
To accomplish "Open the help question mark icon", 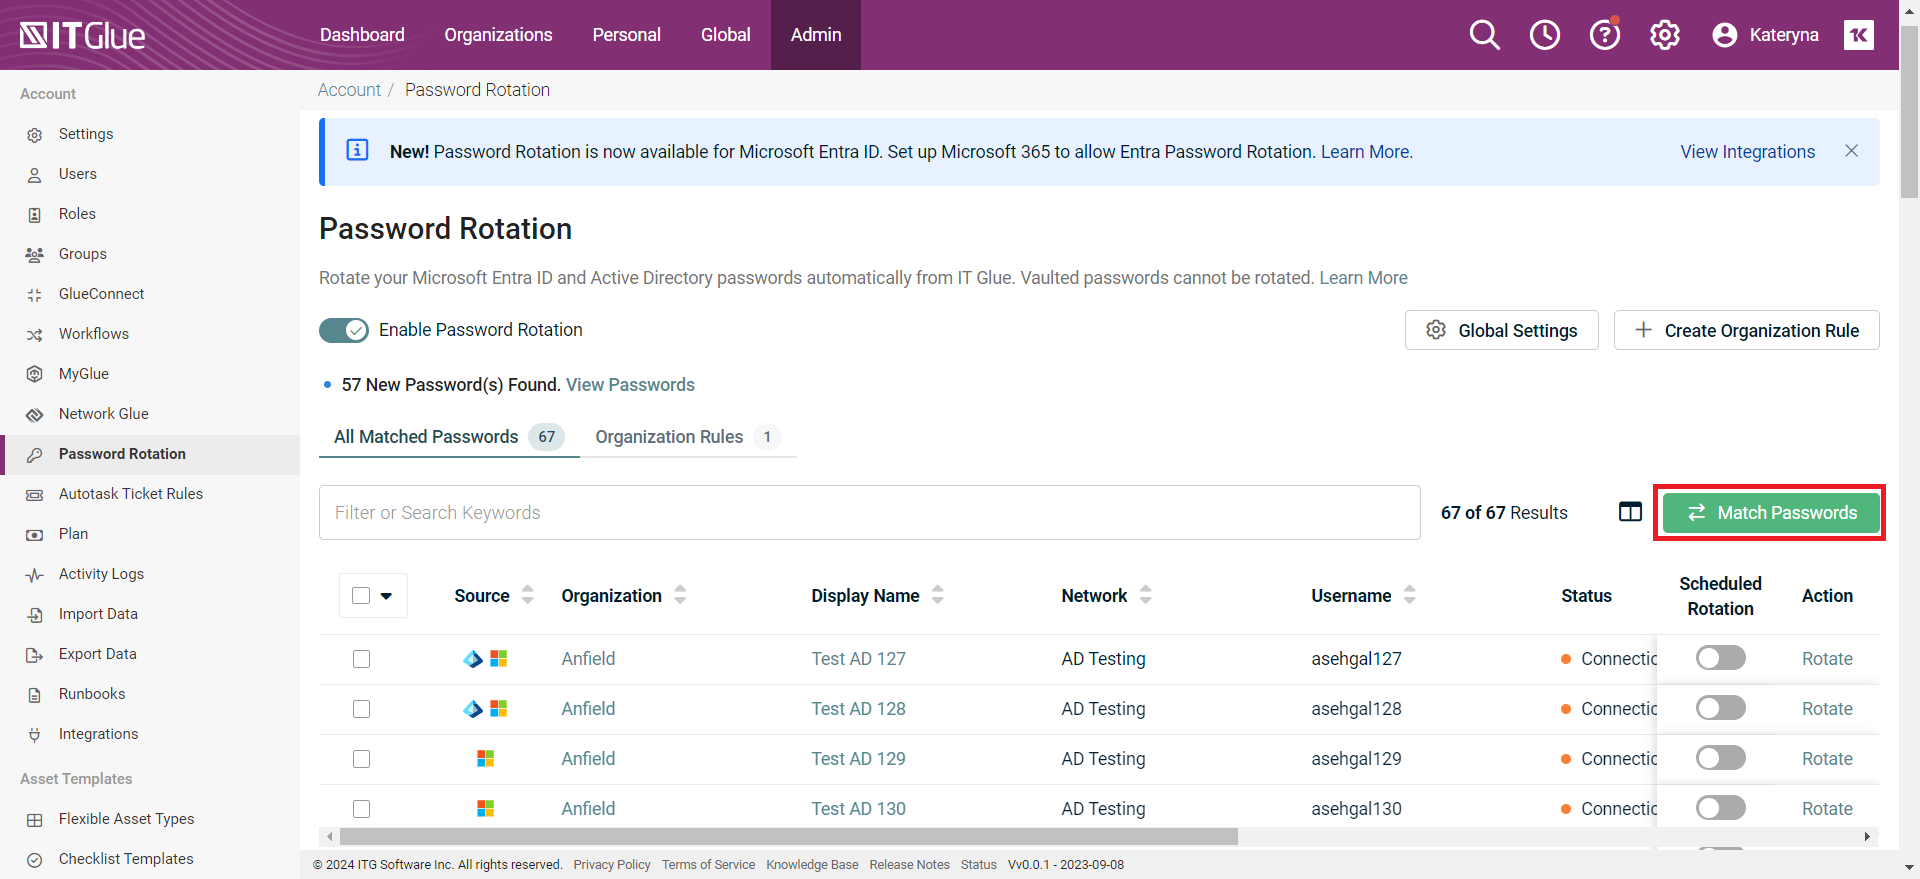I will click(1604, 35).
